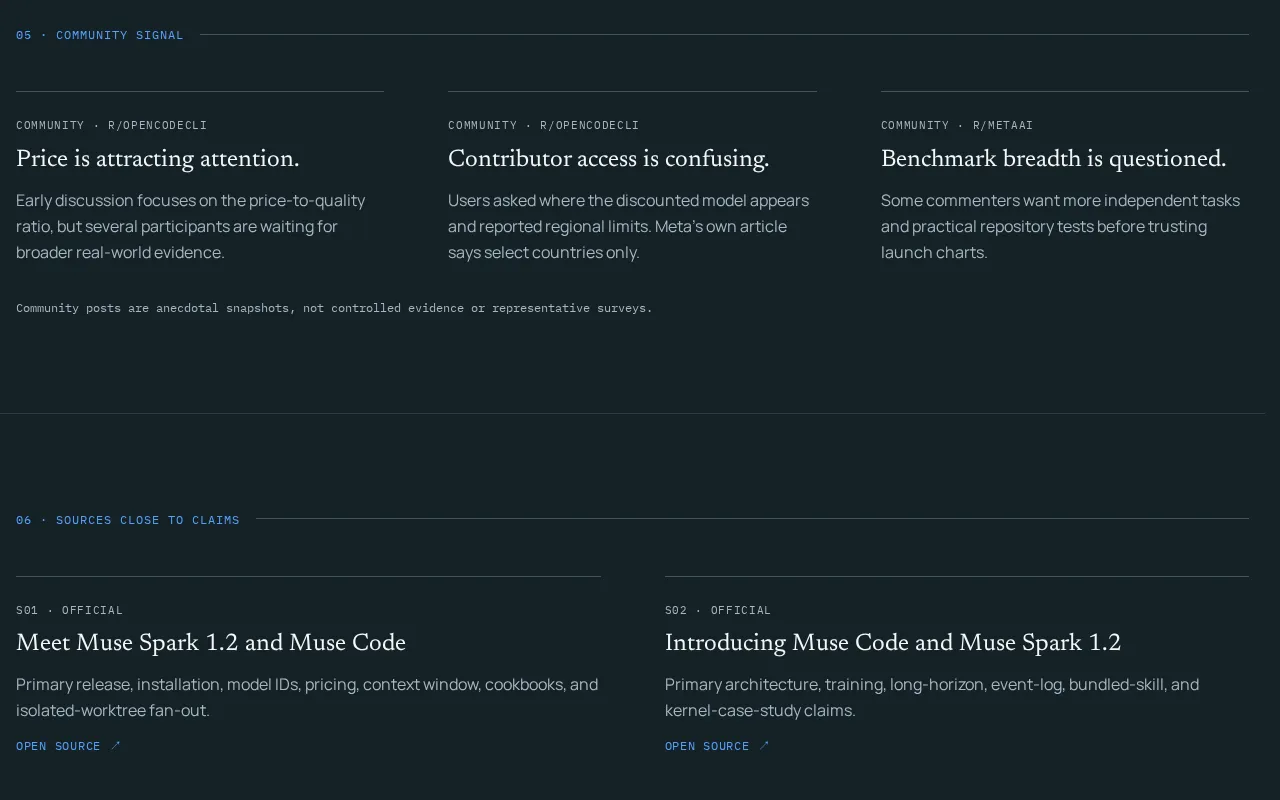This screenshot has height=800, width=1280.
Task: Click 'Community · r/OpenCodeCLI' label above Price card
Action: pyautogui.click(x=112, y=125)
